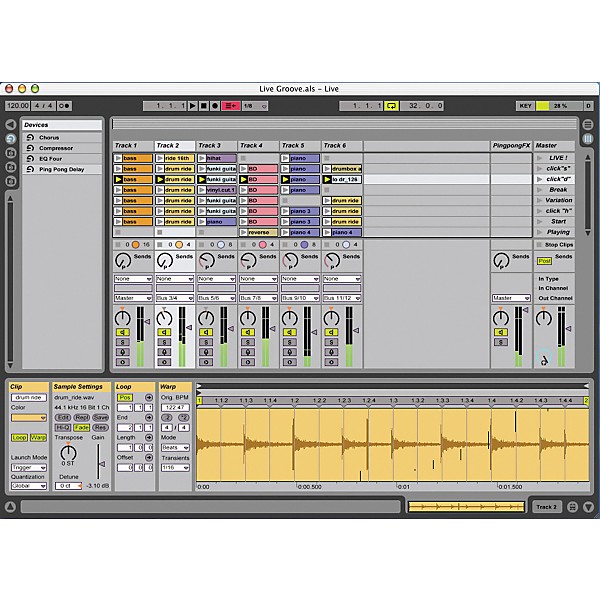Image resolution: width=600 pixels, height=600 pixels.
Task: Open Track 1 input type None dropdown
Action: 133,279
